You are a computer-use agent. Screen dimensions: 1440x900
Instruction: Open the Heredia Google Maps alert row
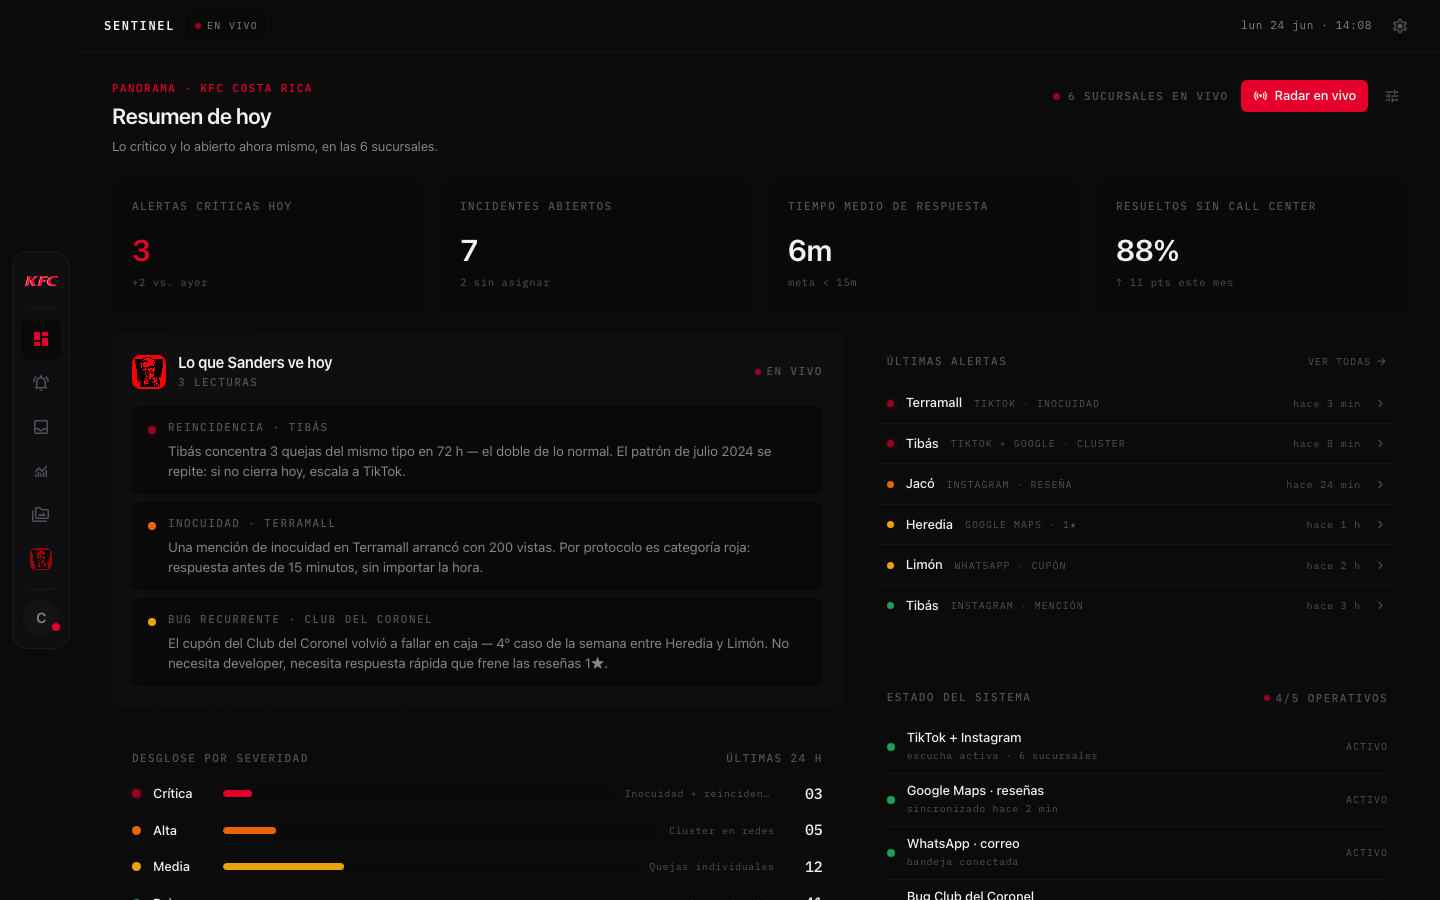[x=1137, y=525]
